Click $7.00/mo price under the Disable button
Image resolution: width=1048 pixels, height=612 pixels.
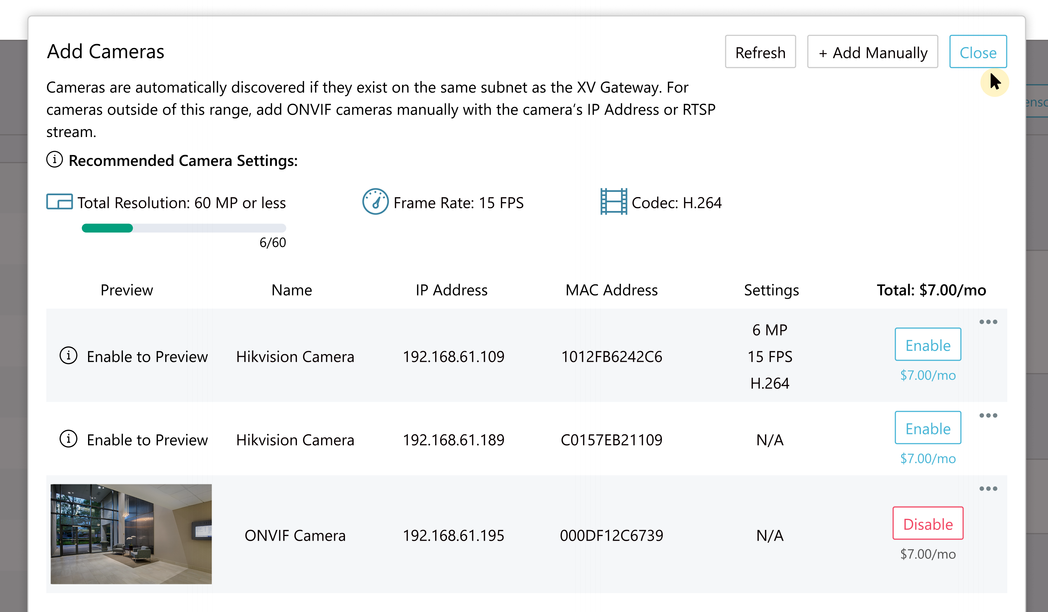coord(928,554)
